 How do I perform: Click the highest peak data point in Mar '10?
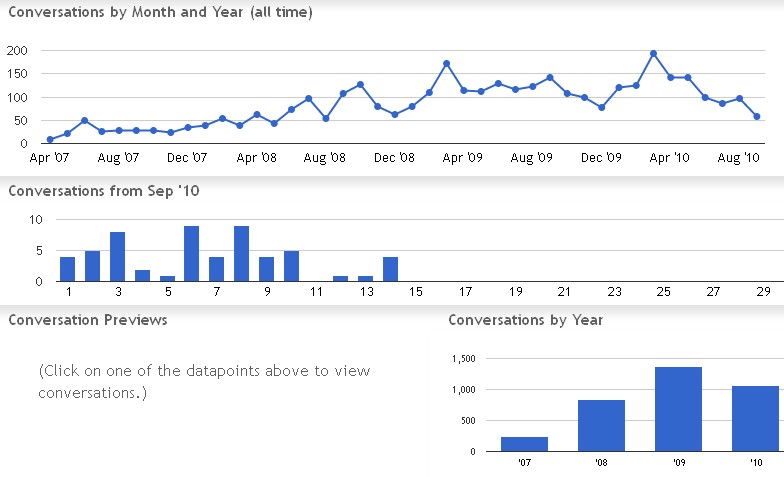tap(653, 54)
